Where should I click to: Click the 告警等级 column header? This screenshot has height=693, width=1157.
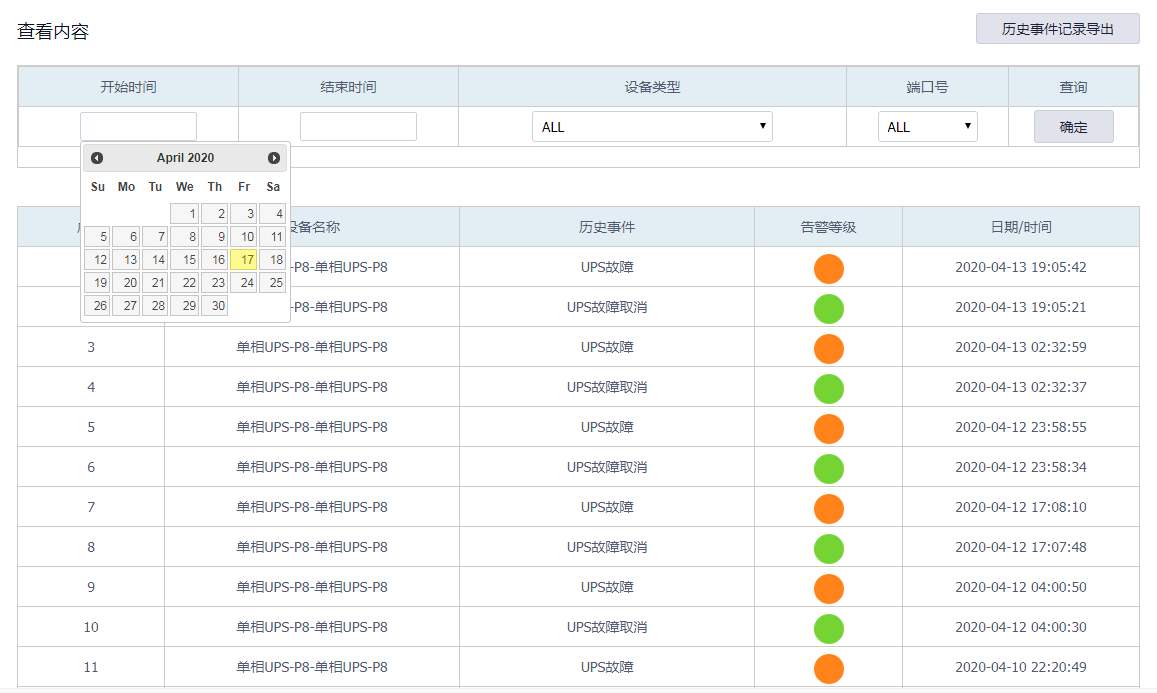click(x=828, y=227)
